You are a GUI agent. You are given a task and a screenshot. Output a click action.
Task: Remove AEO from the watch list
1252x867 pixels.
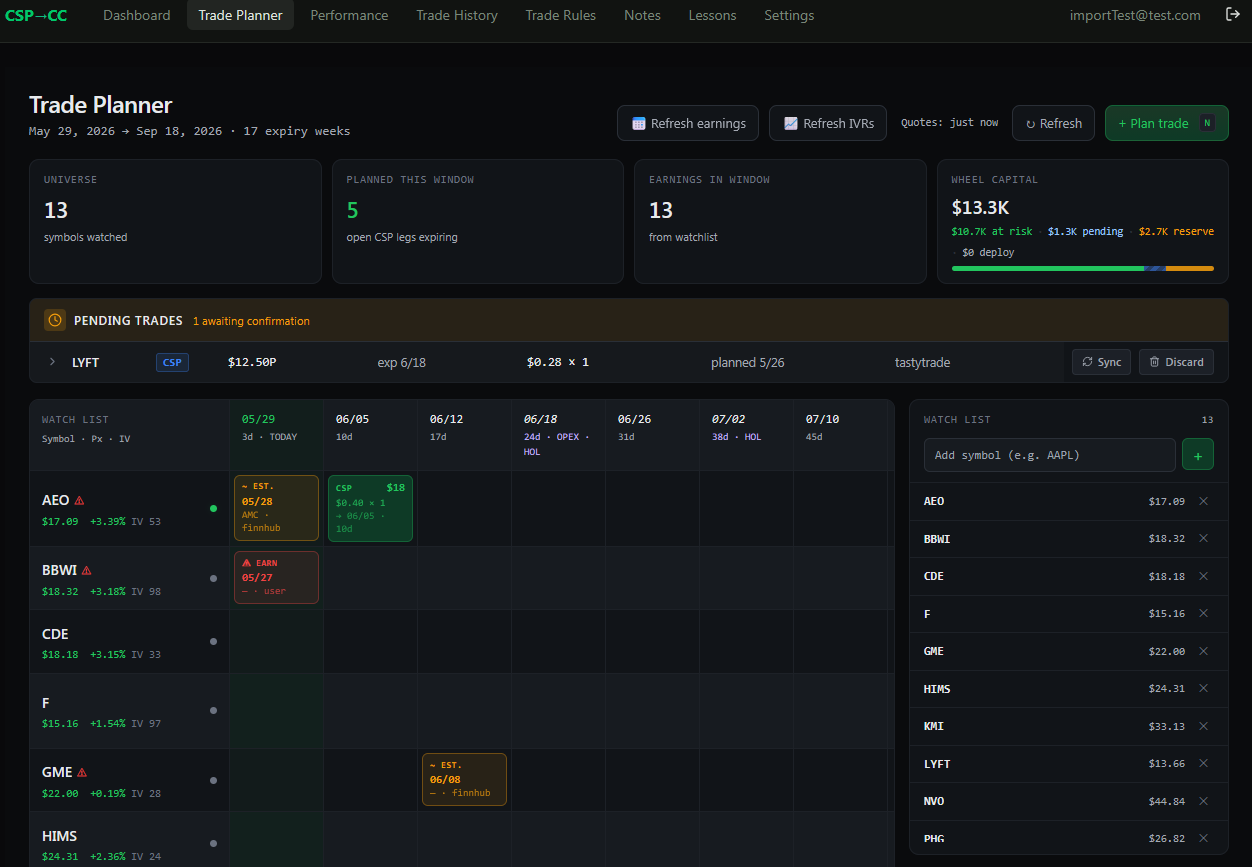[x=1203, y=501]
